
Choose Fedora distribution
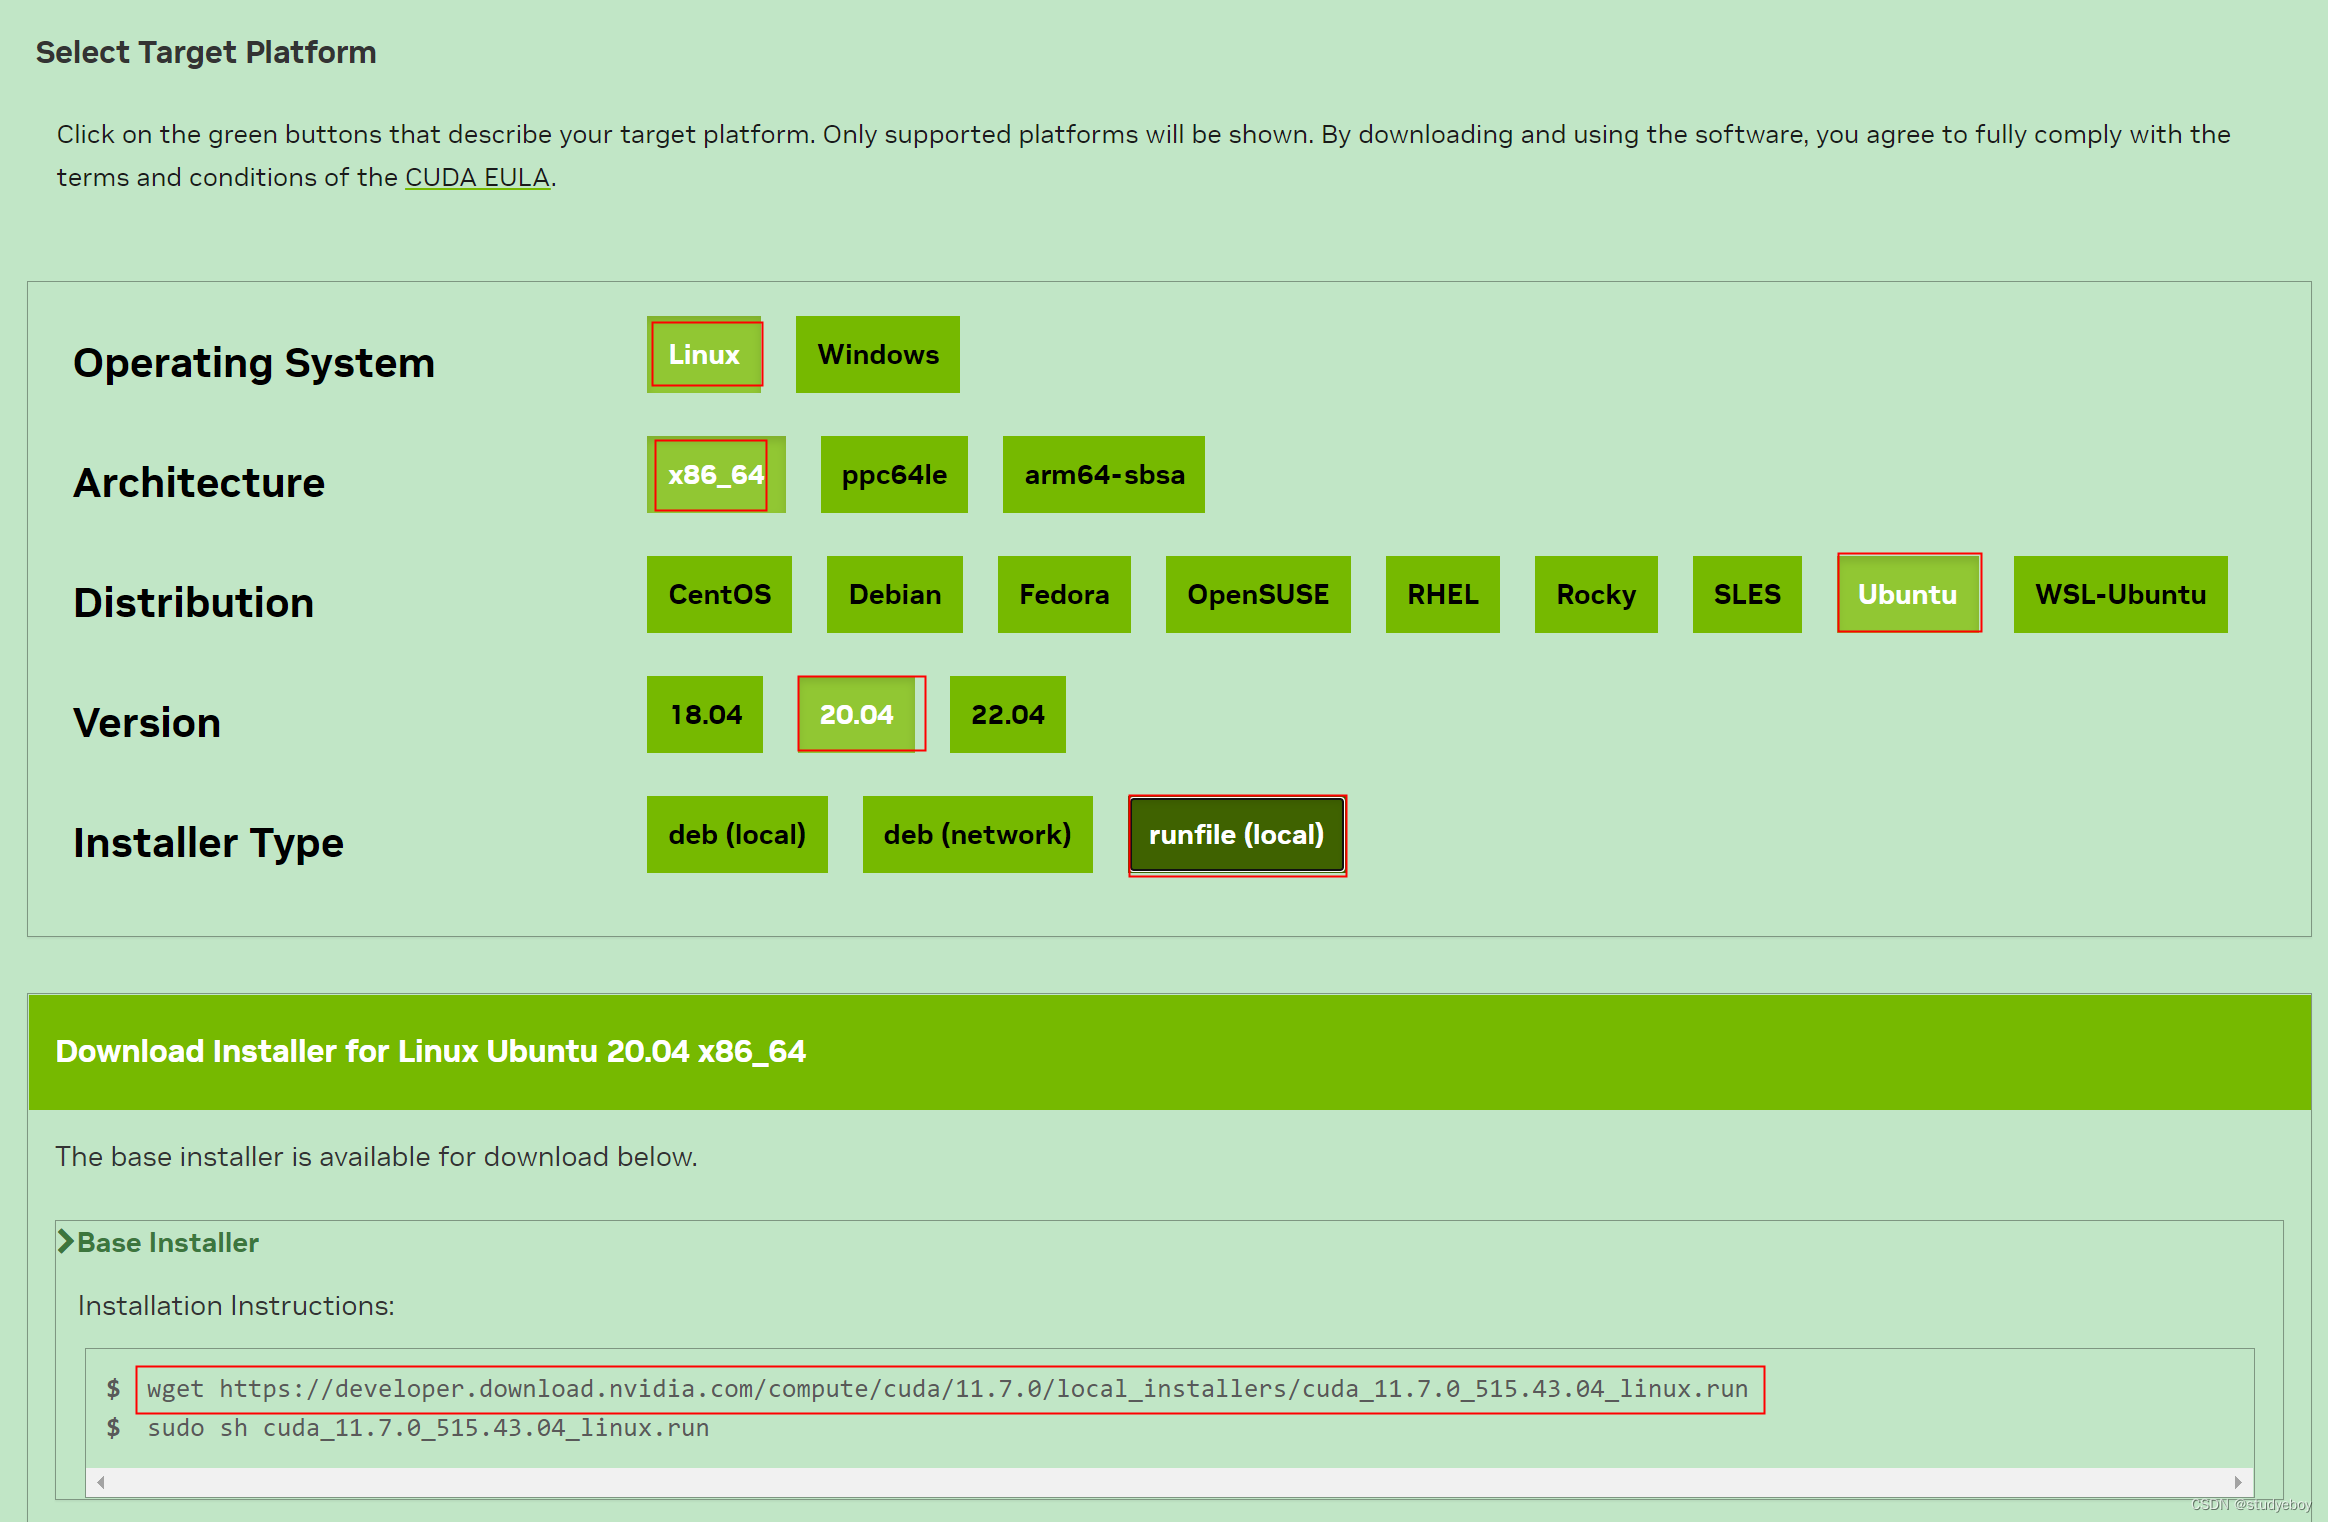[x=1064, y=595]
